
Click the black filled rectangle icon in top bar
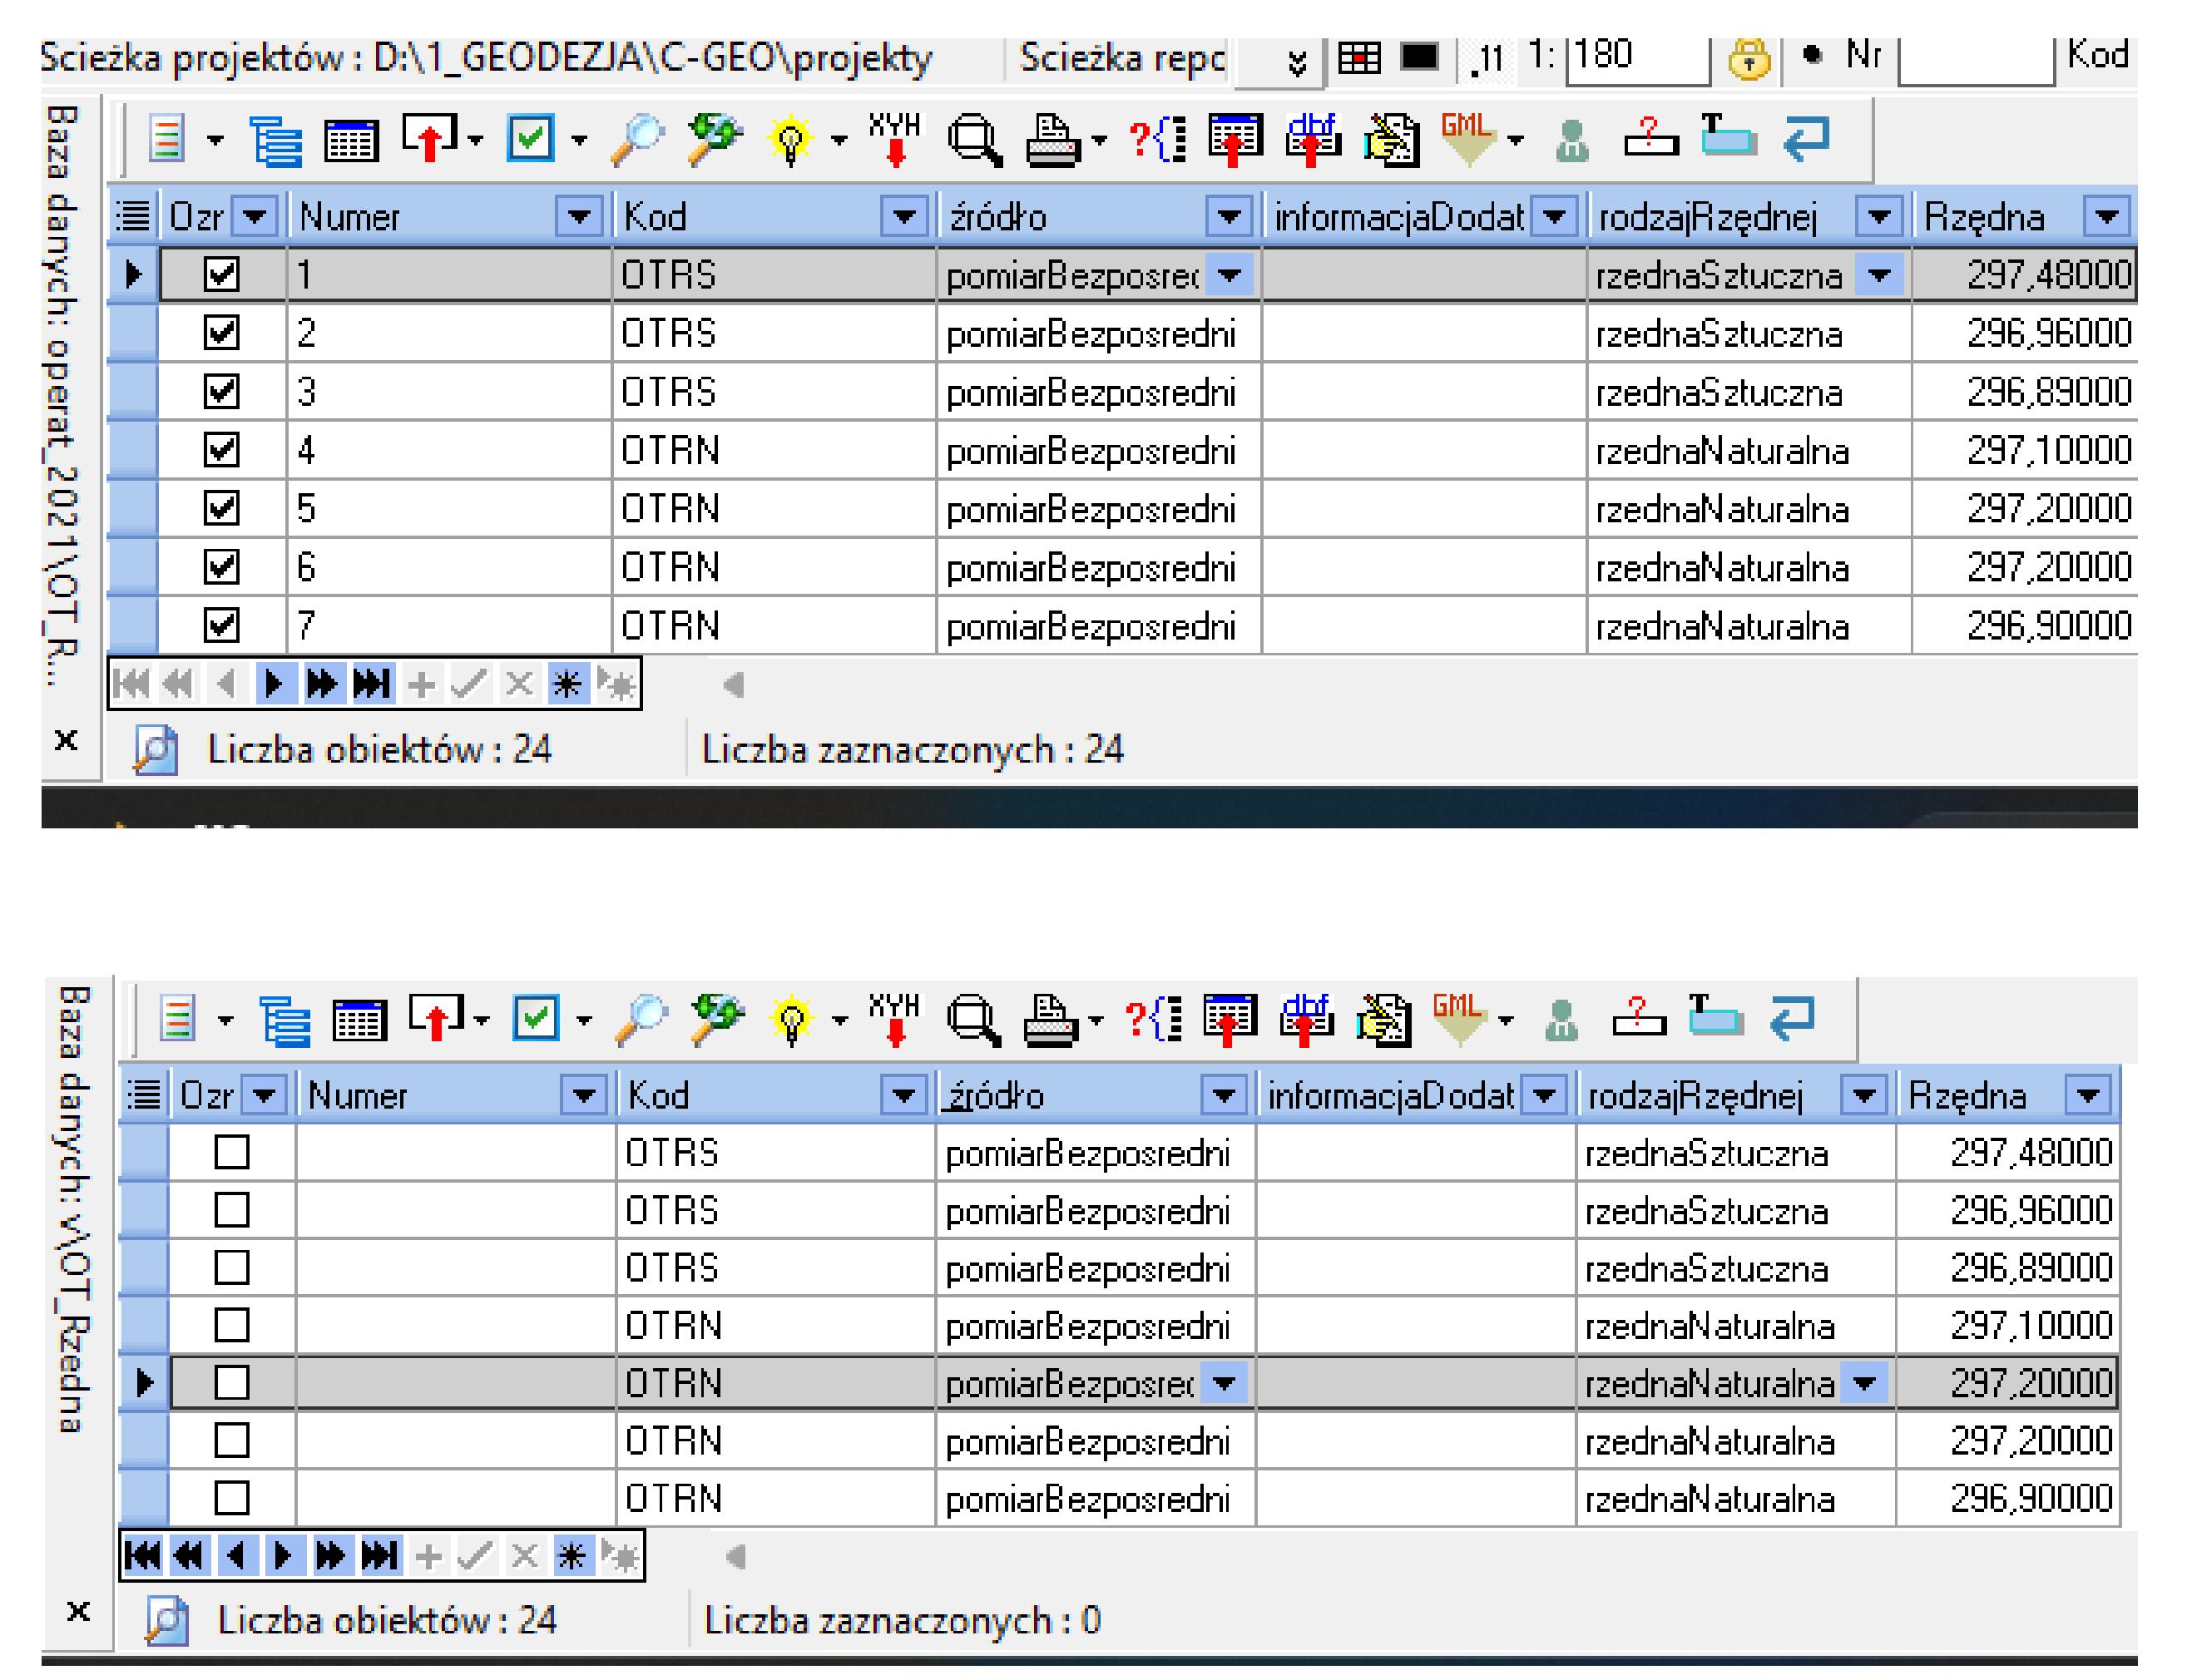[x=1419, y=57]
